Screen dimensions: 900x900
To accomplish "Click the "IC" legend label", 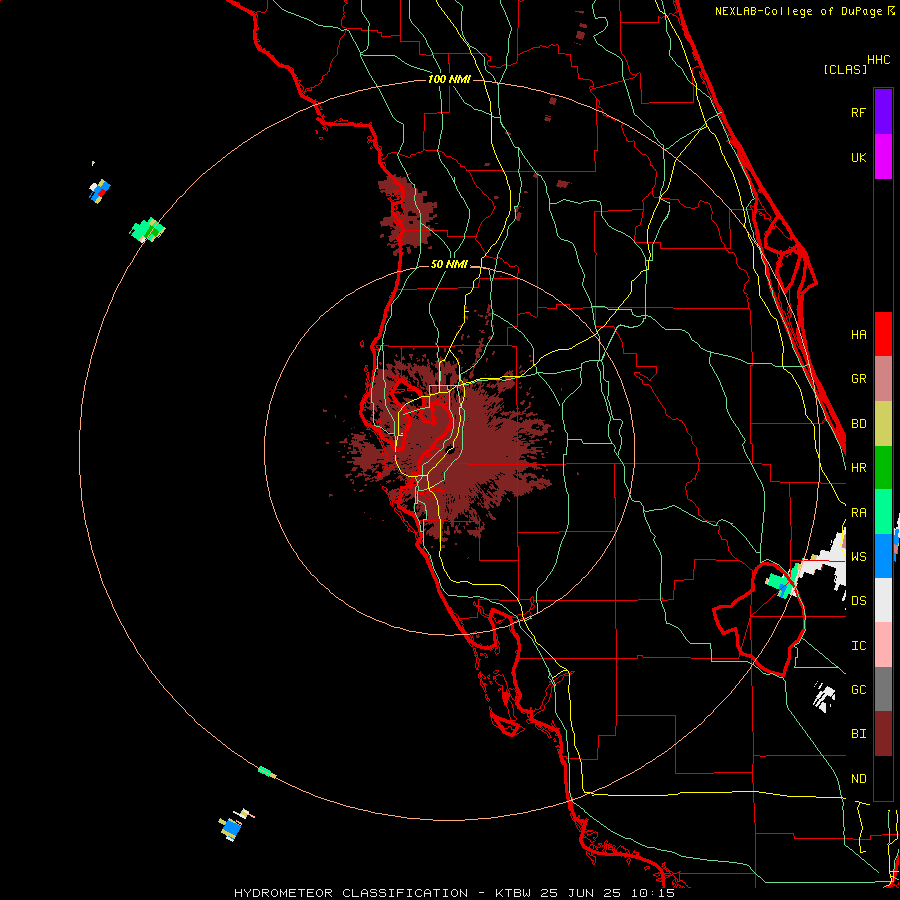I will pyautogui.click(x=858, y=646).
